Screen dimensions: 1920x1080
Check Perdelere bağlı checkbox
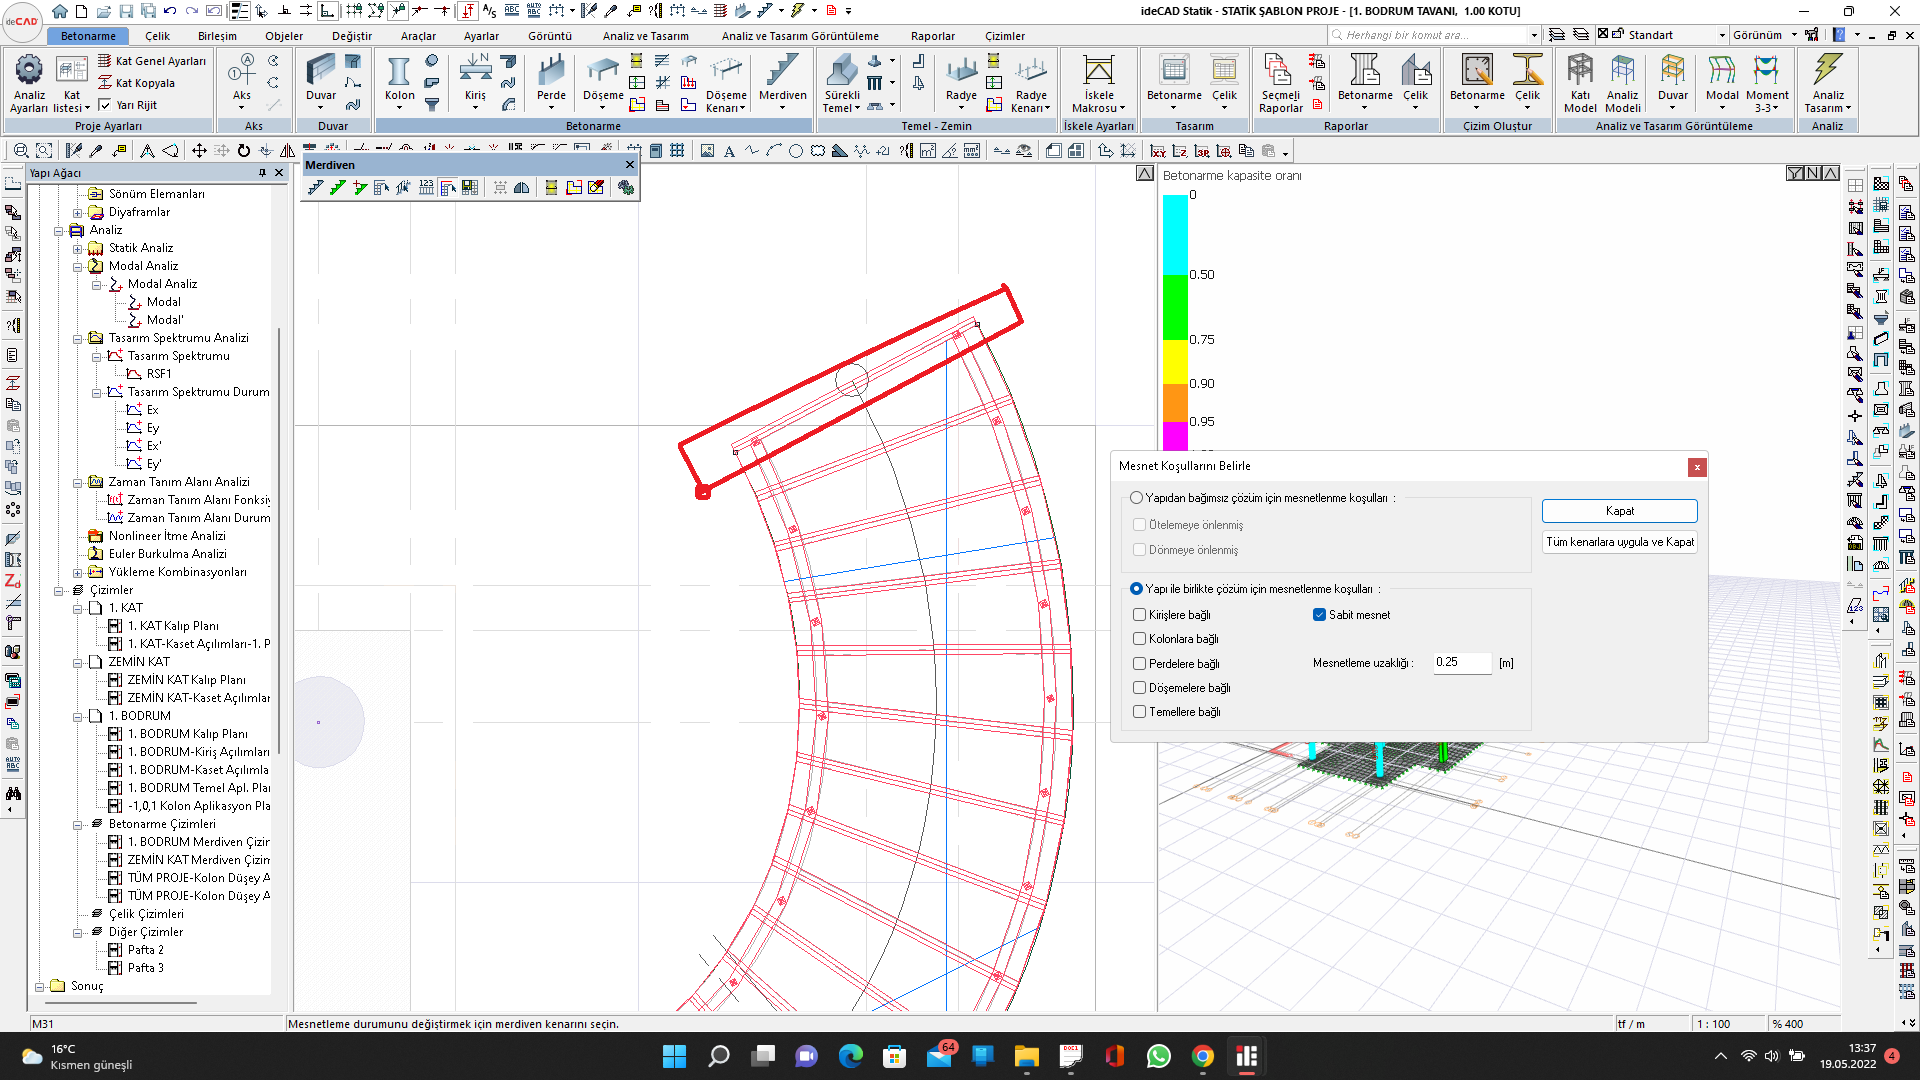1139,664
